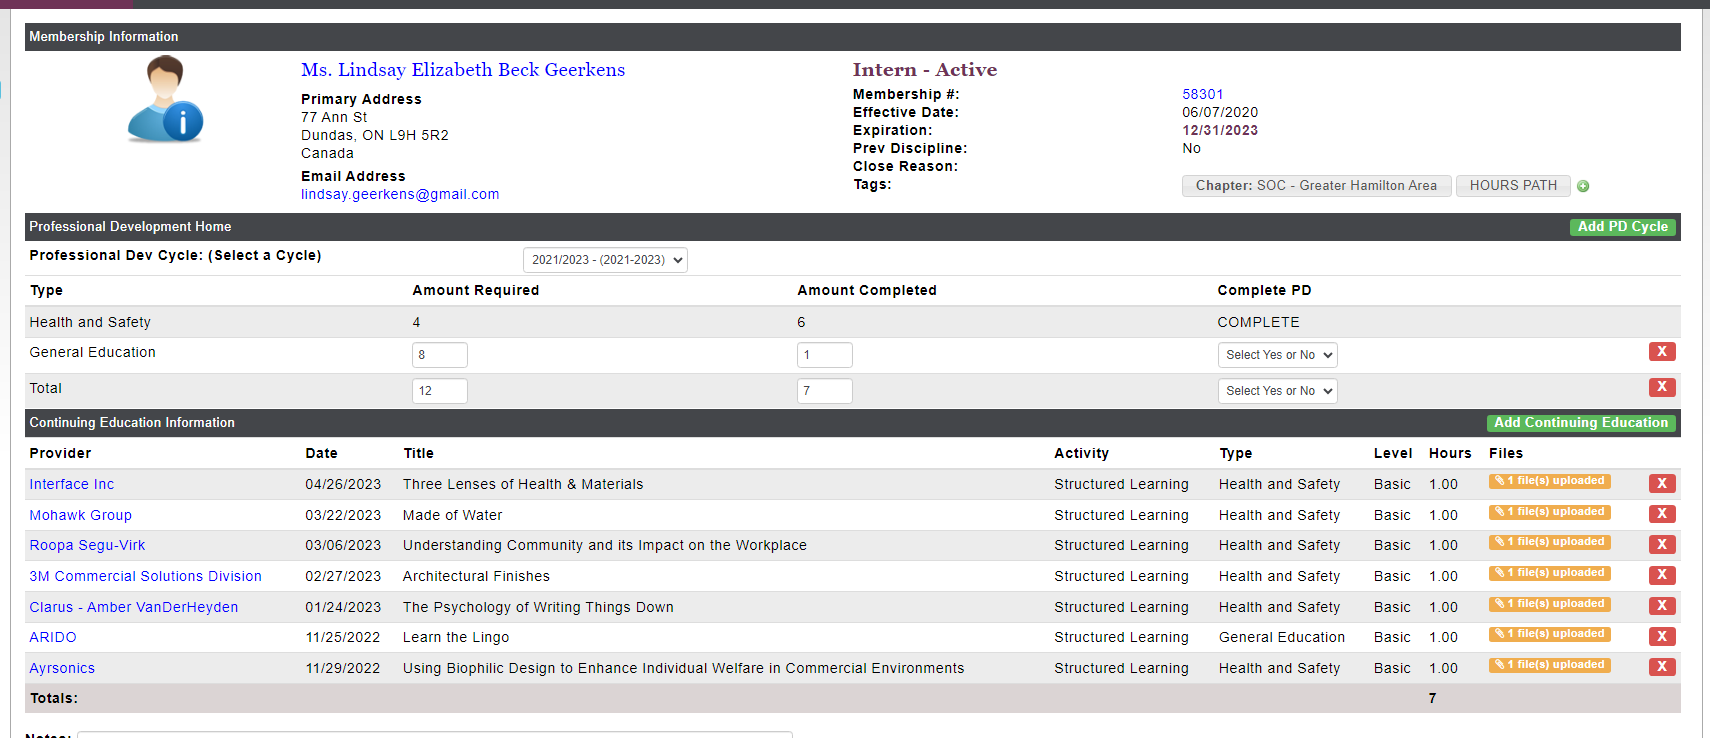The image size is (1710, 738).
Task: Open the Interface Inc provider link
Action: 72,484
